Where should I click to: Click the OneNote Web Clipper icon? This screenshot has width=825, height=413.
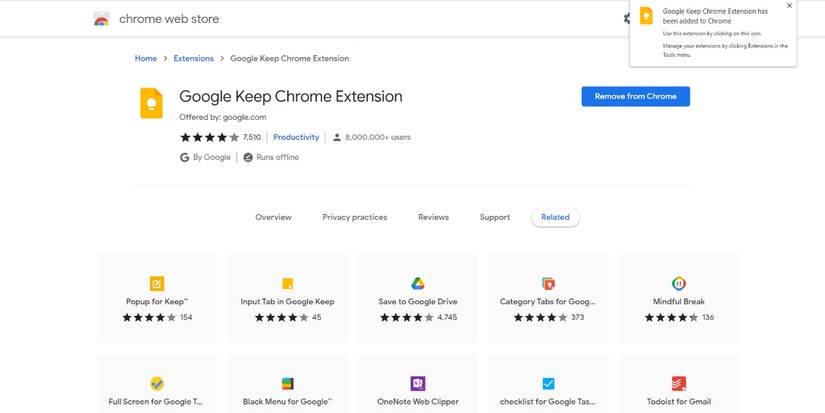coord(418,383)
